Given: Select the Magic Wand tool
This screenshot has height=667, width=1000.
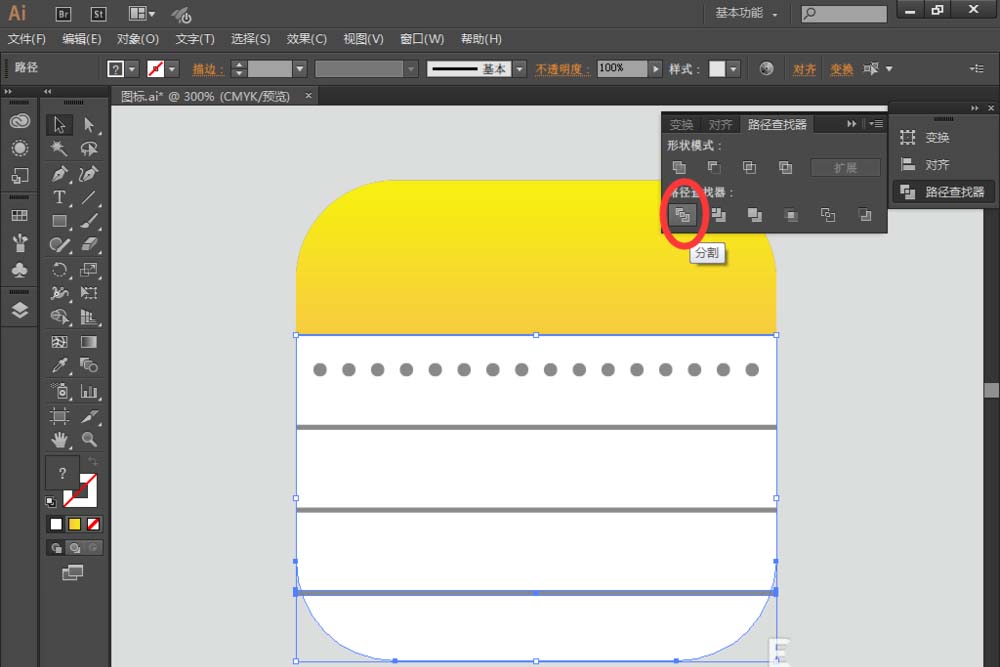Looking at the screenshot, I should tap(59, 149).
